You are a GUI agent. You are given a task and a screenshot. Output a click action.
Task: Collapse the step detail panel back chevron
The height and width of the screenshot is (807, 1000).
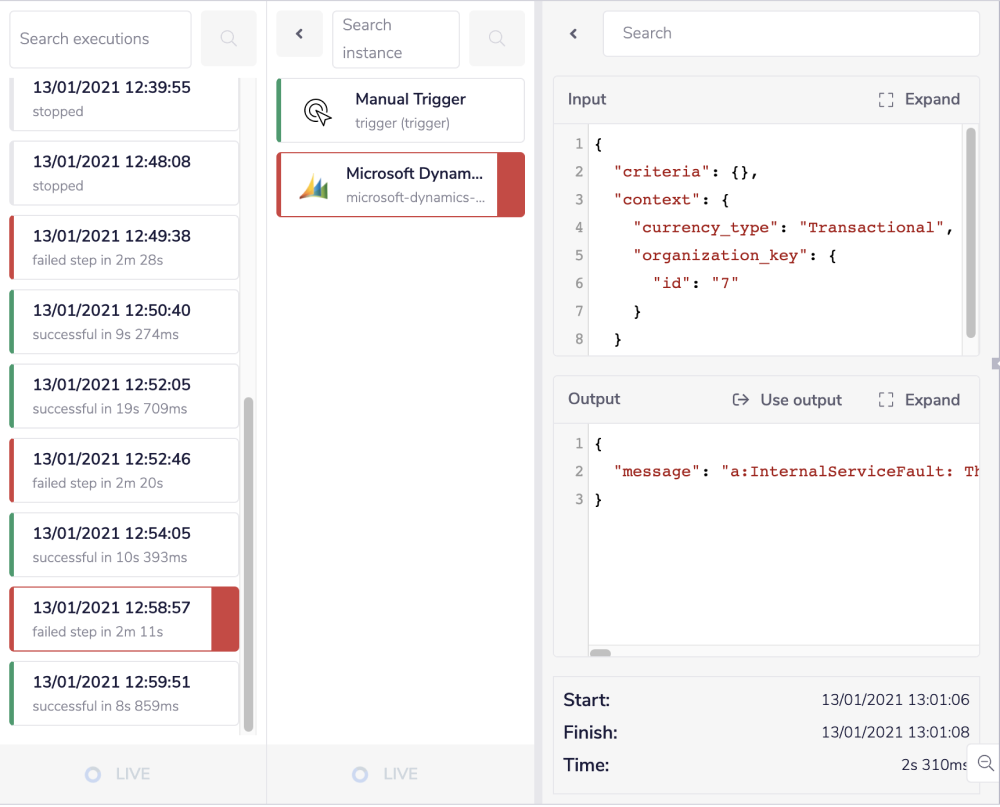click(x=572, y=33)
